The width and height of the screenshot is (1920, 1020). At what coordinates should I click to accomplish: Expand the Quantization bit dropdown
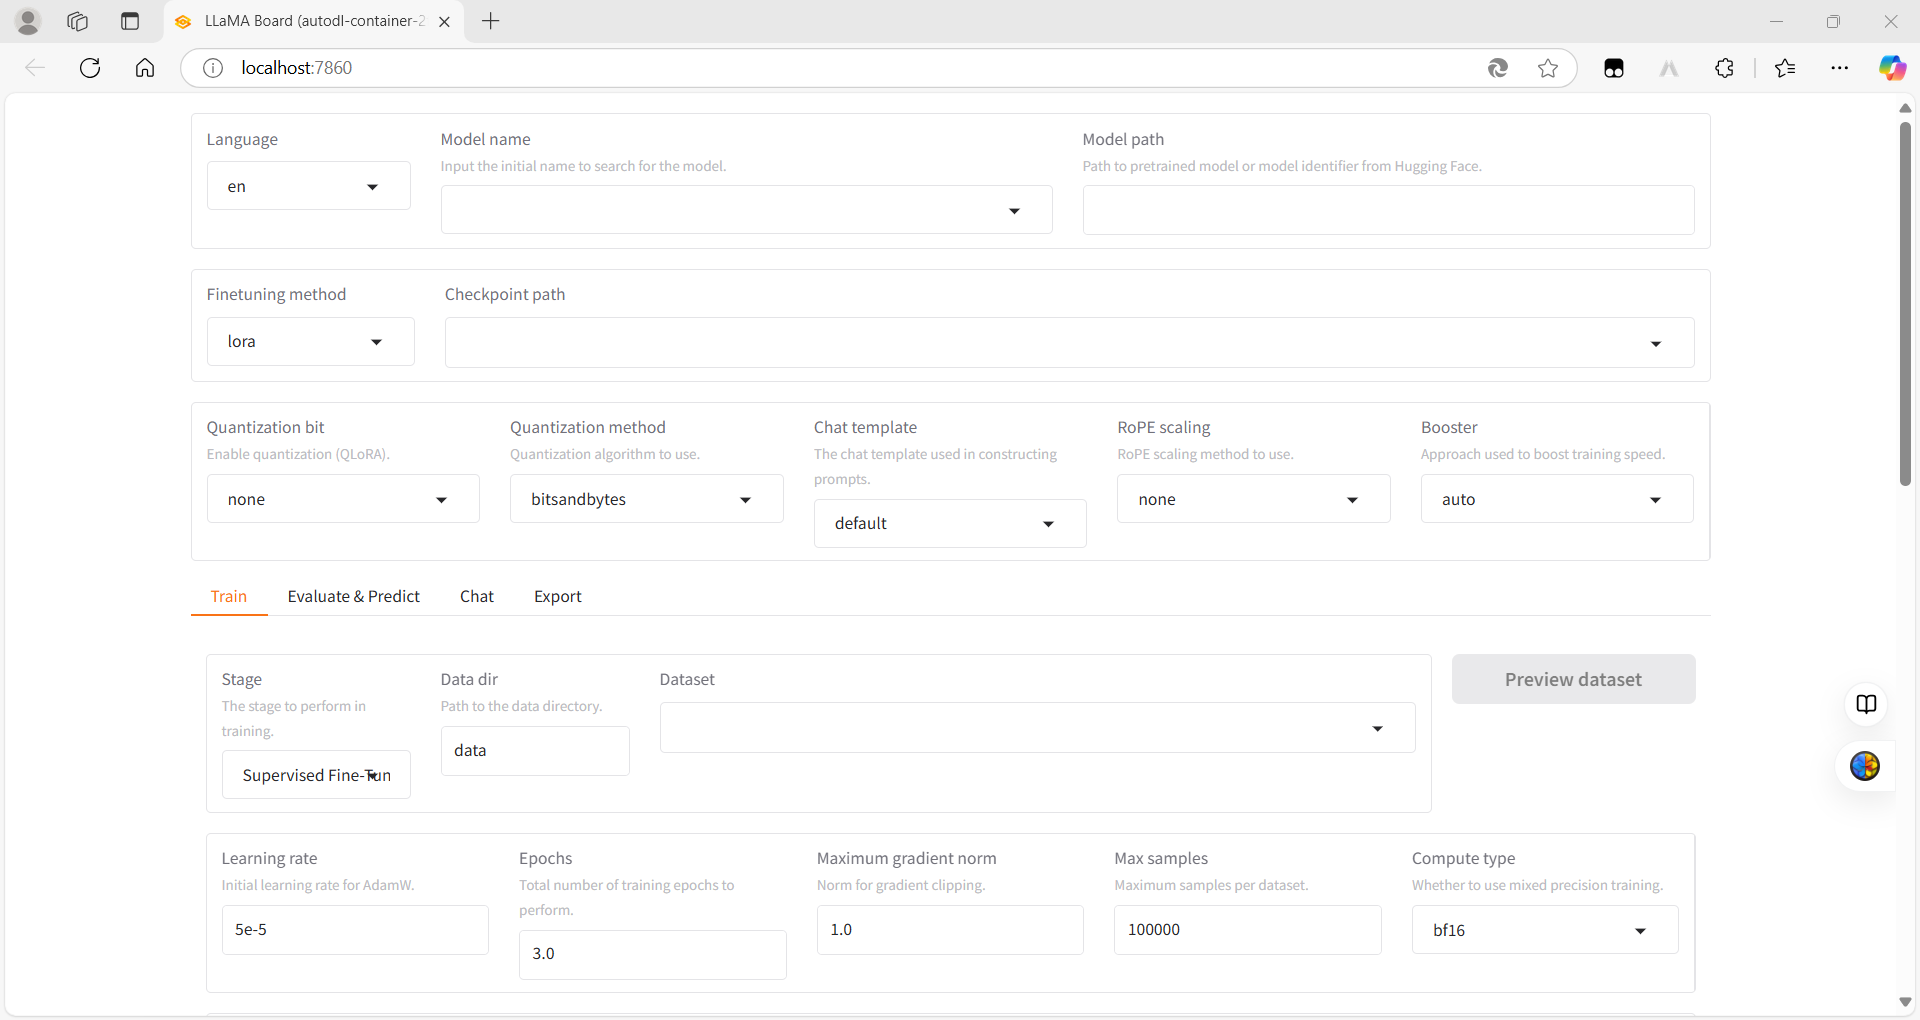click(343, 499)
